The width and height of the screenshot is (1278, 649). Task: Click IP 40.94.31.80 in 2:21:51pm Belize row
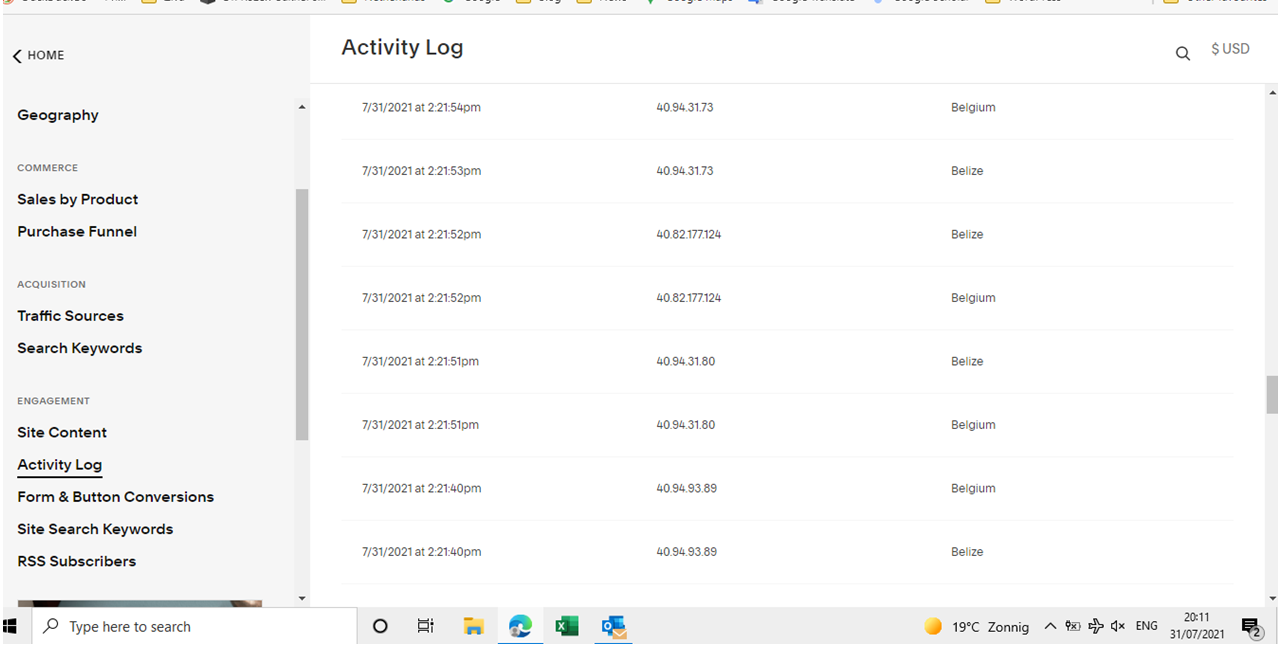point(686,361)
